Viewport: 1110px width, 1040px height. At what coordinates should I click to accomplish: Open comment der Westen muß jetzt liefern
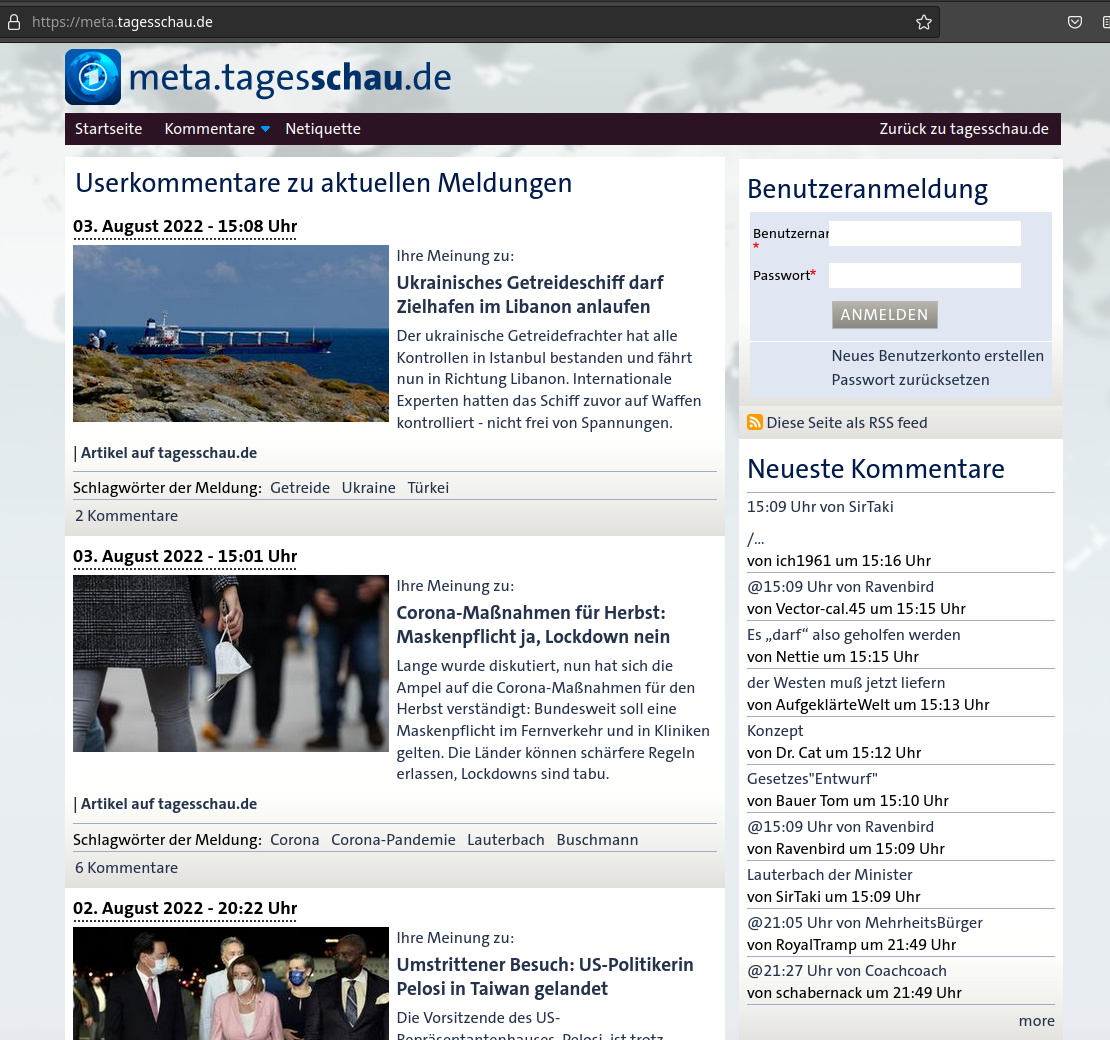pos(846,683)
